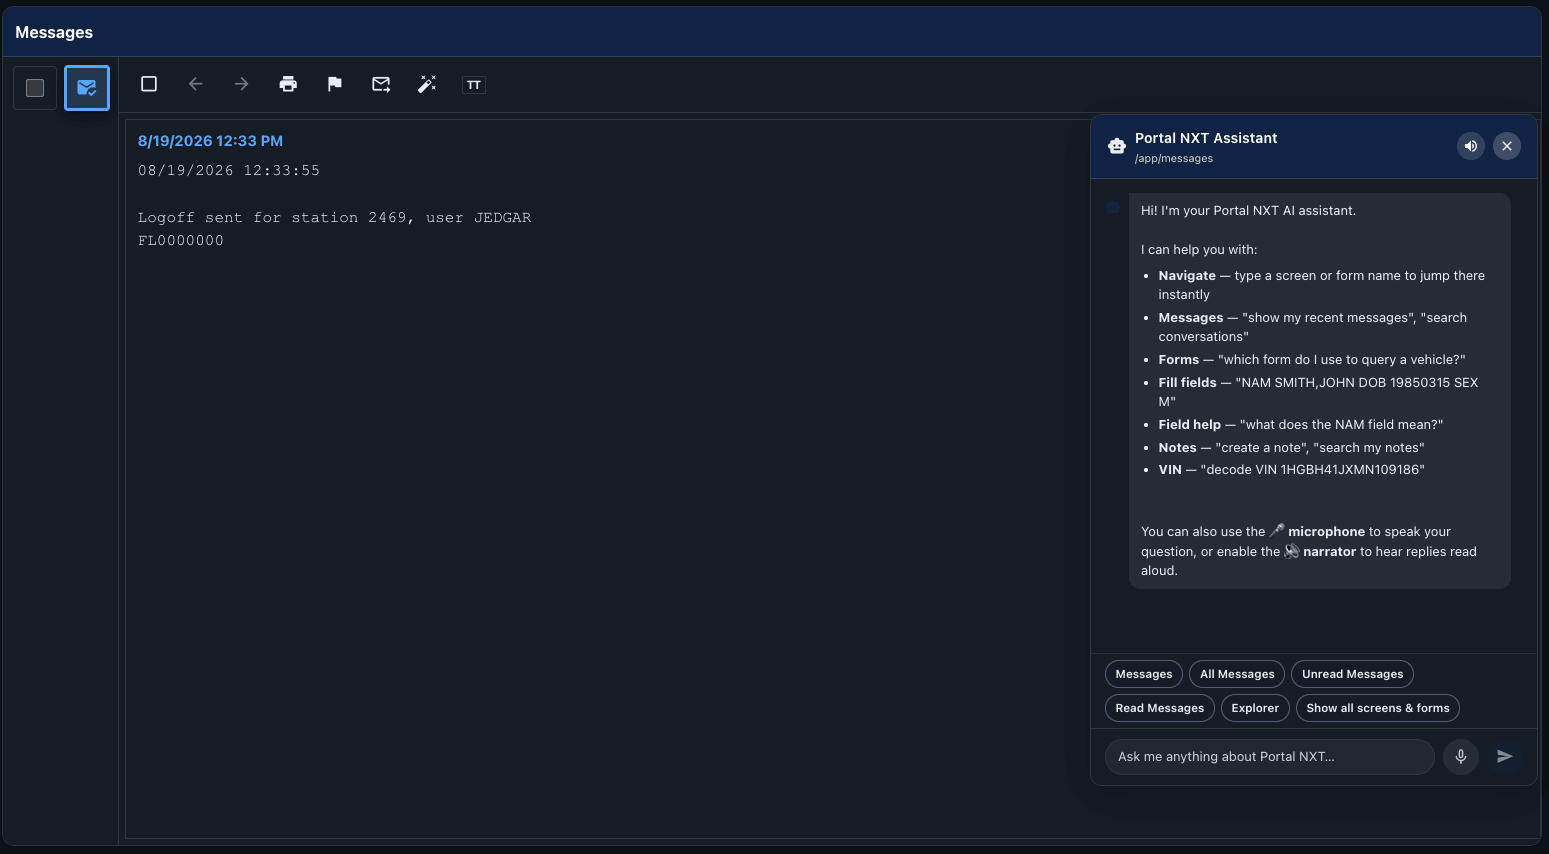Click the /app/messages path text
This screenshot has width=1549, height=854.
(1174, 158)
